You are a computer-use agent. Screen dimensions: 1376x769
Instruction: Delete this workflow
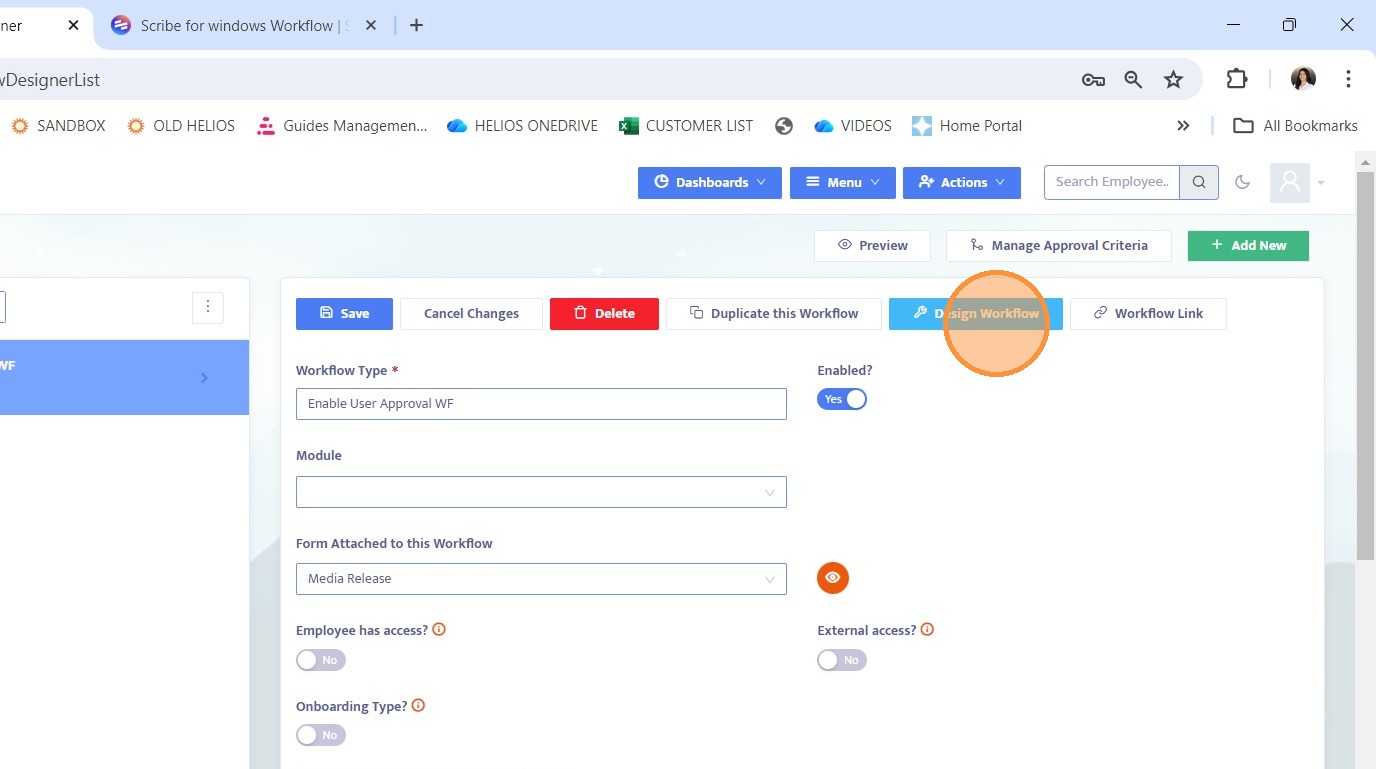pyautogui.click(x=604, y=313)
